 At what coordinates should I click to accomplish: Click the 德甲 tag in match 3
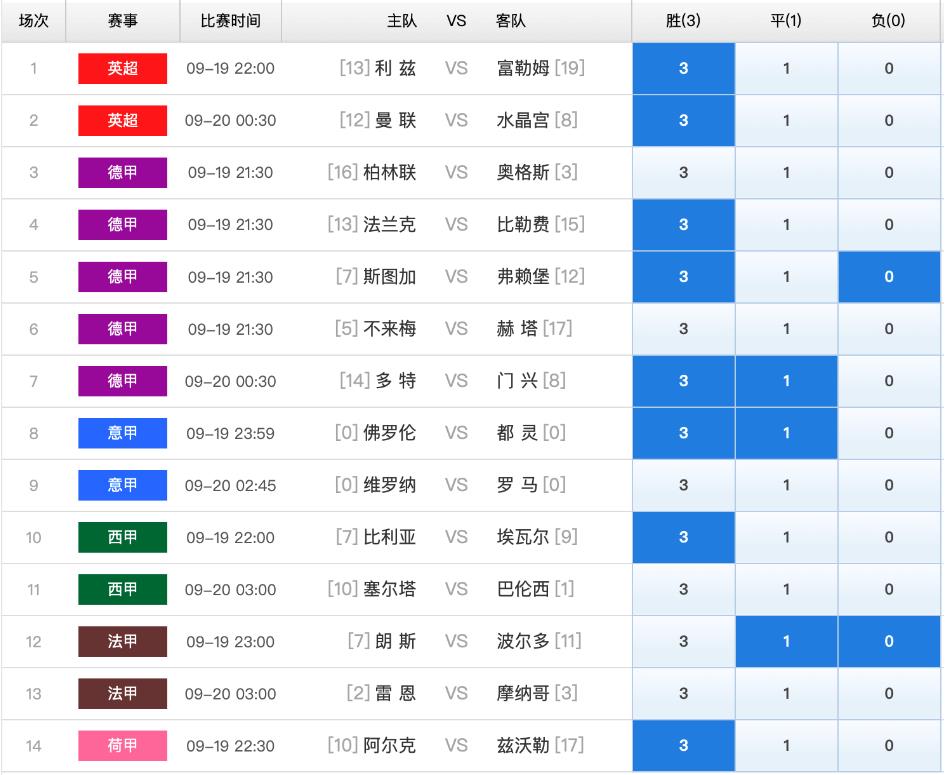(x=122, y=172)
